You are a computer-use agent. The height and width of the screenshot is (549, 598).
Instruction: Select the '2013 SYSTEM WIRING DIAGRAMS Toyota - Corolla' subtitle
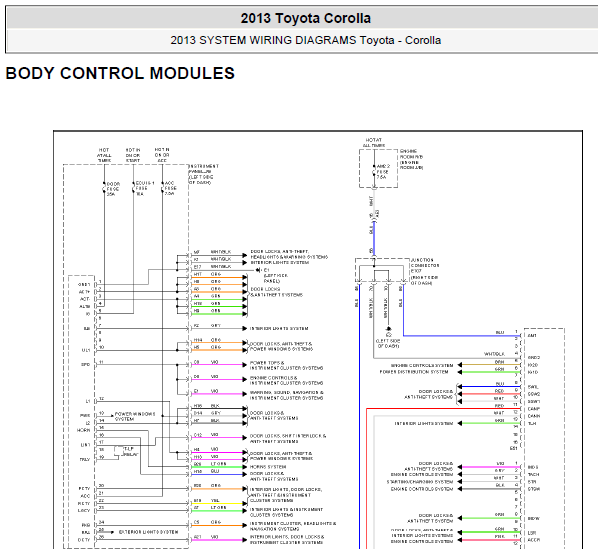305,40
